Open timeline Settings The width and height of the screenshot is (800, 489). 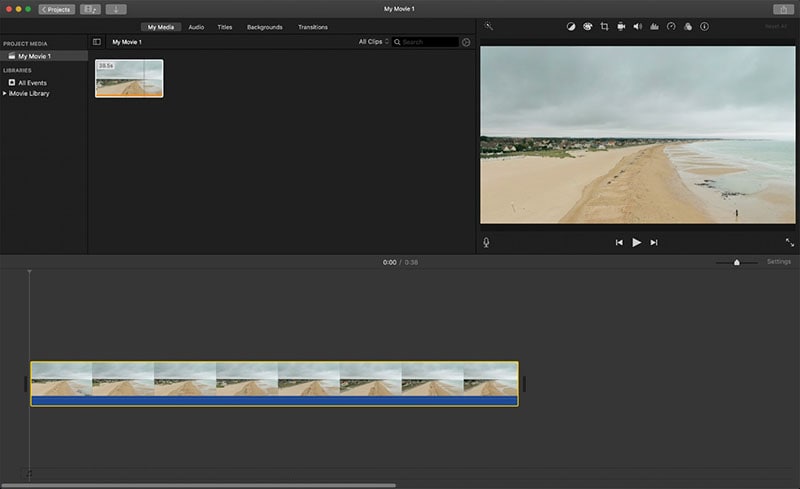(779, 262)
